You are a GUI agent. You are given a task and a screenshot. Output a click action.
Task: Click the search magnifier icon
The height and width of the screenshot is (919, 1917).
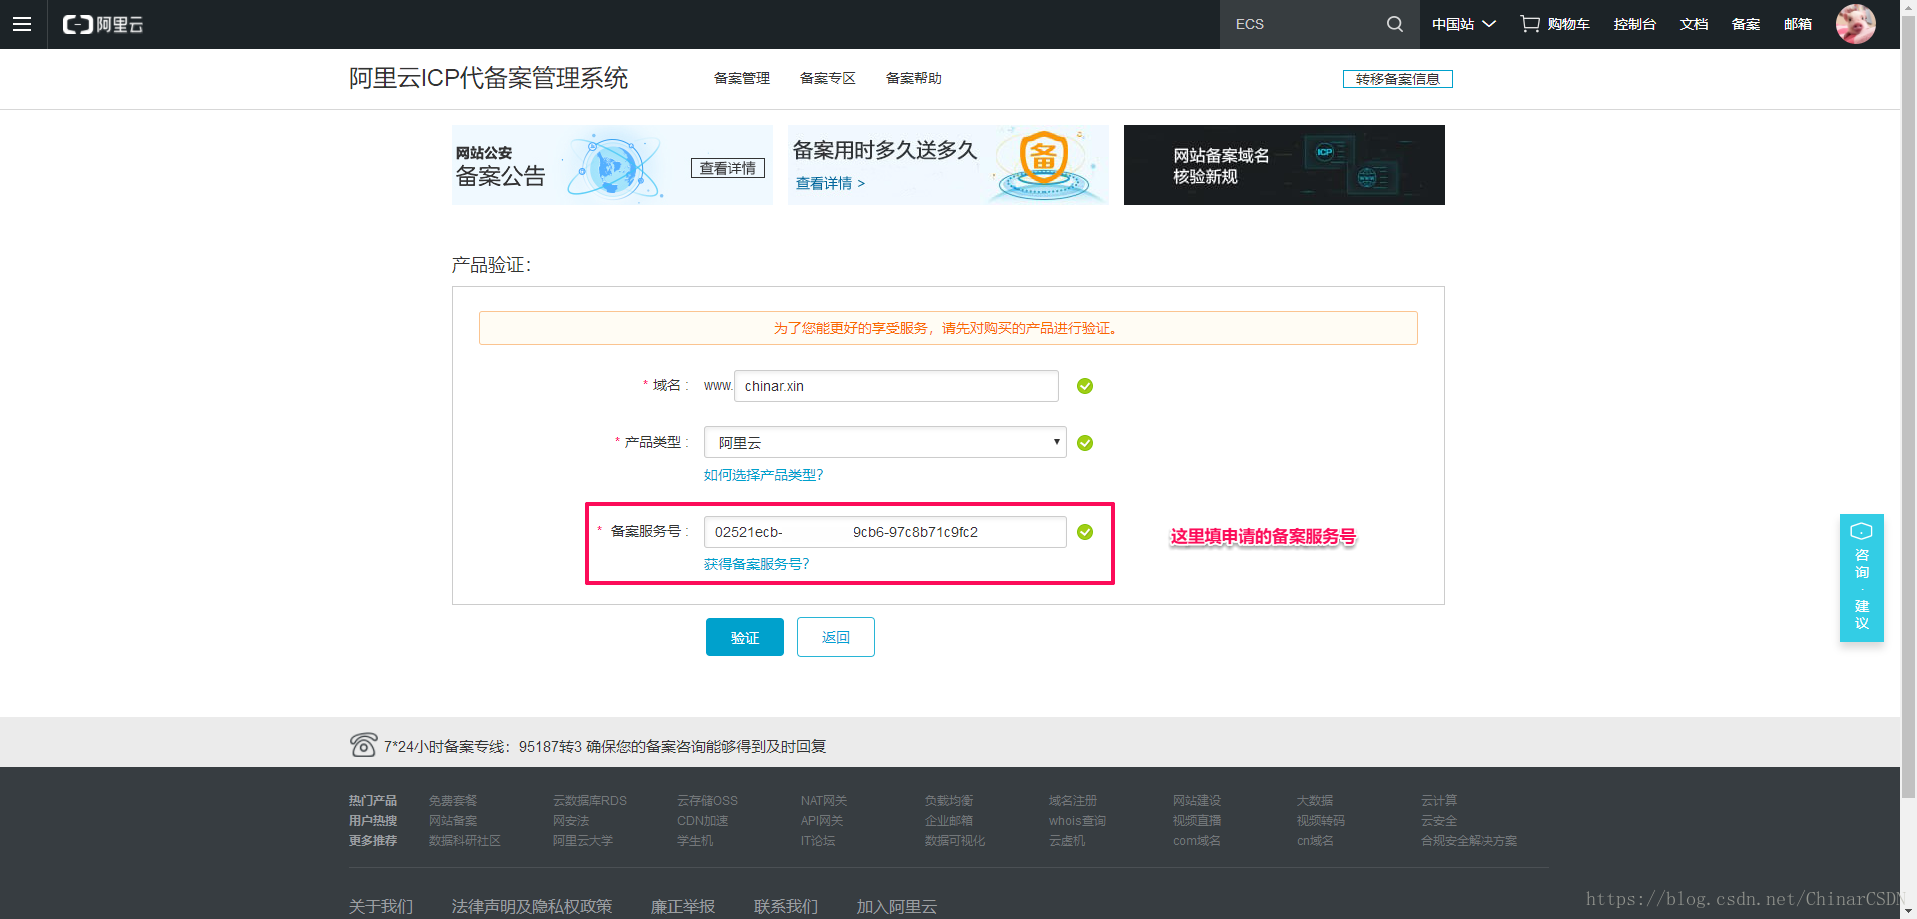[x=1394, y=24]
